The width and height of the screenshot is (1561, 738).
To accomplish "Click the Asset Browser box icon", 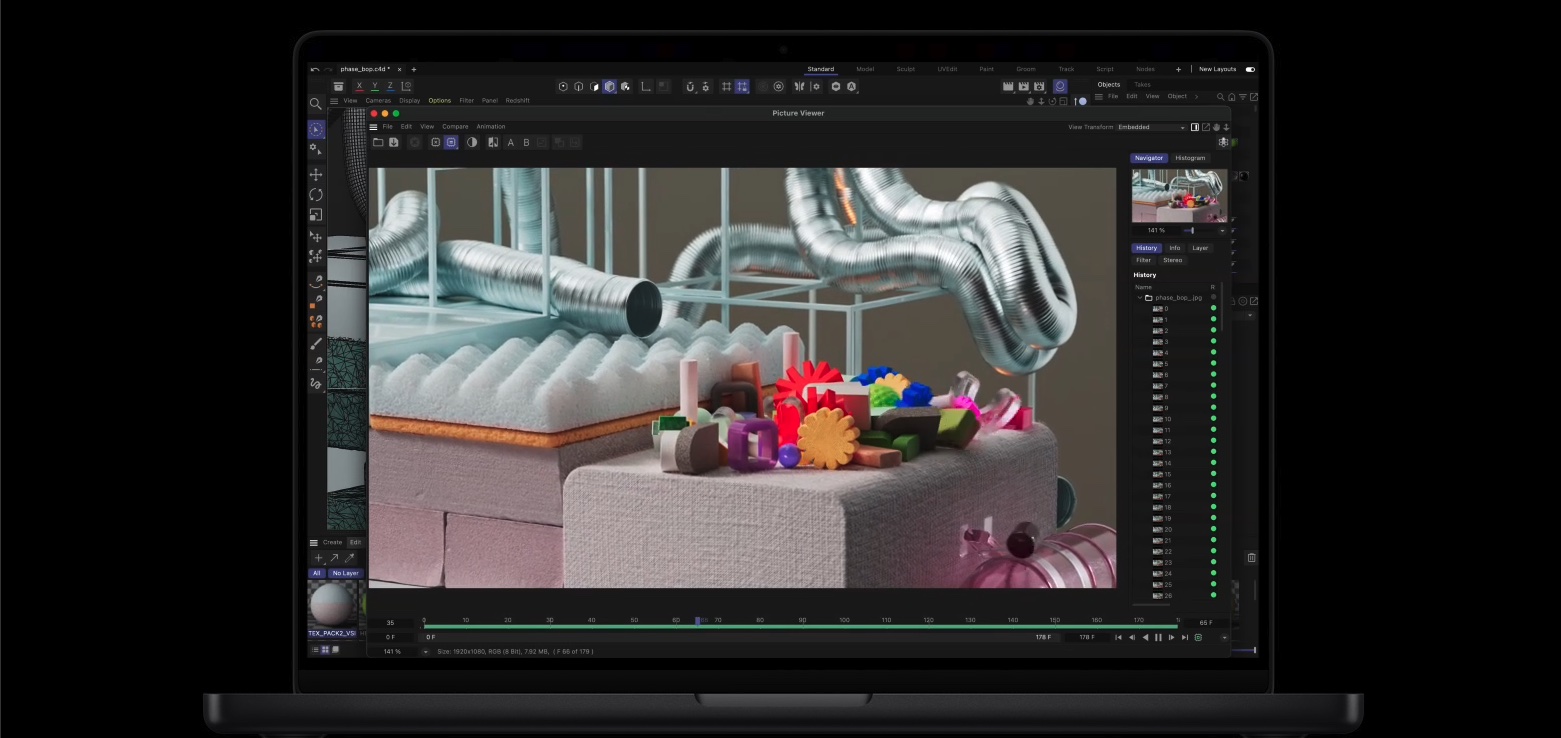I will (x=339, y=87).
